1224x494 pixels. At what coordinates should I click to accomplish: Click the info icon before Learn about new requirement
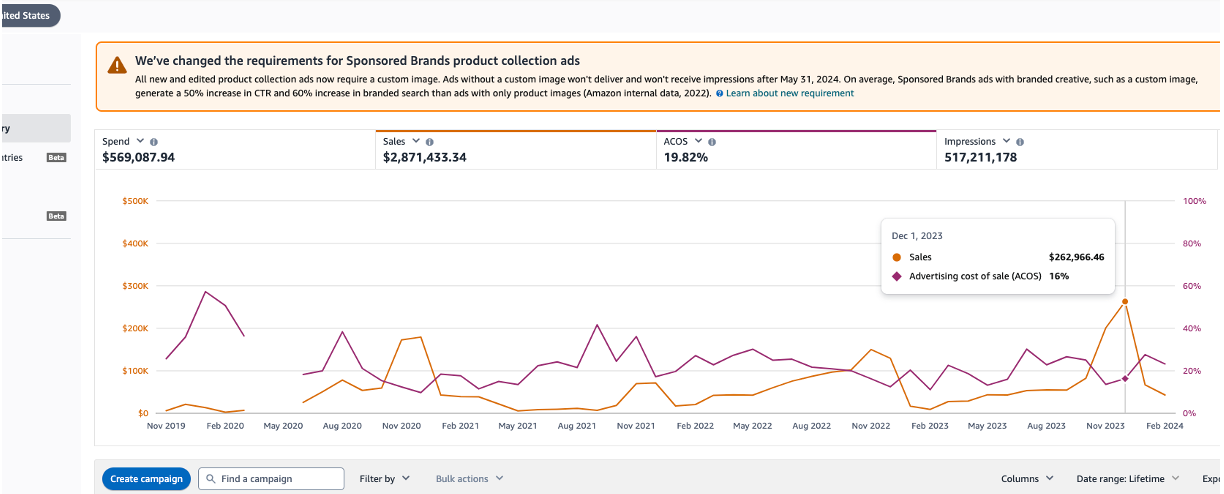coord(719,93)
